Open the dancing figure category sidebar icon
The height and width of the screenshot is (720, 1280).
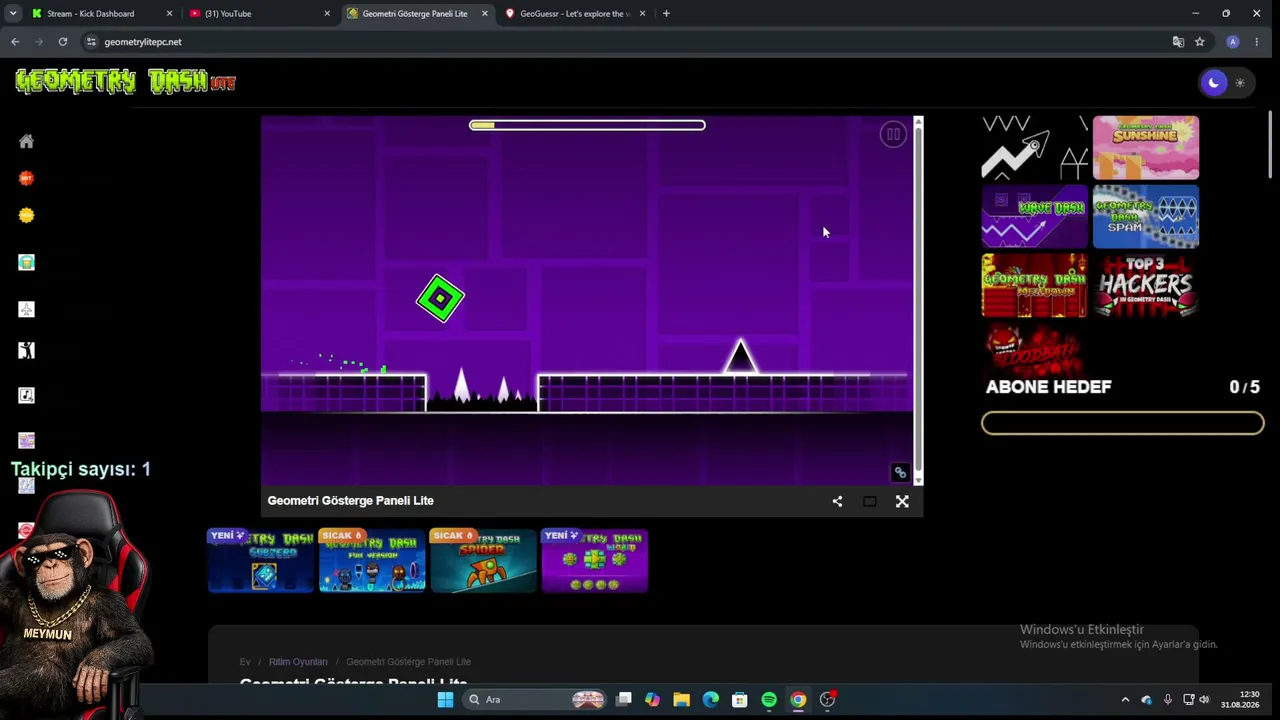pos(27,350)
